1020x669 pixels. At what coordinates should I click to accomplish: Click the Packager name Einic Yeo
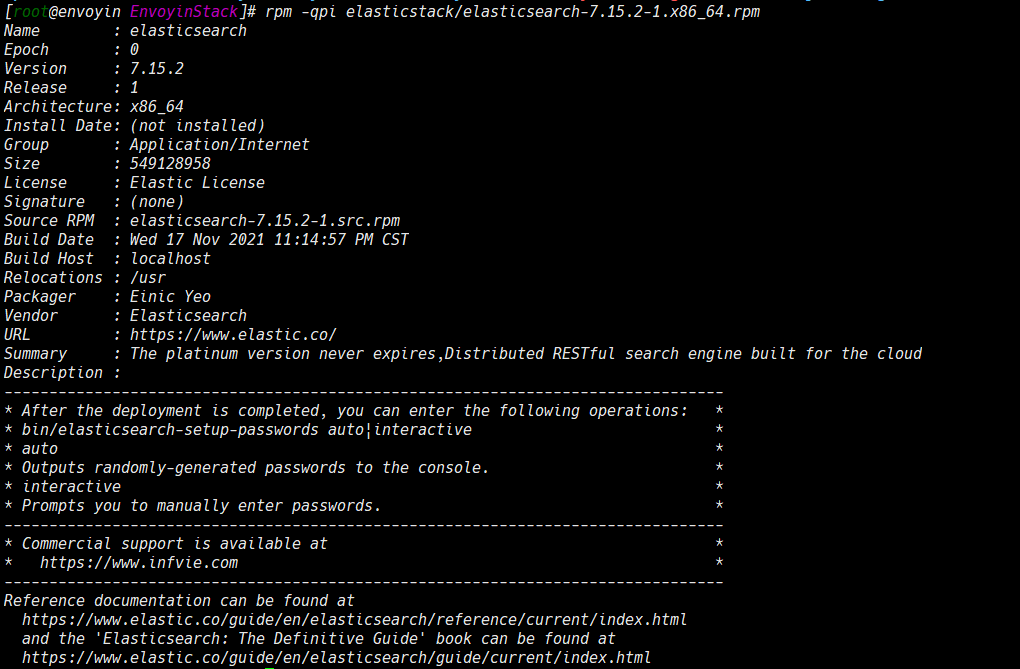click(170, 296)
